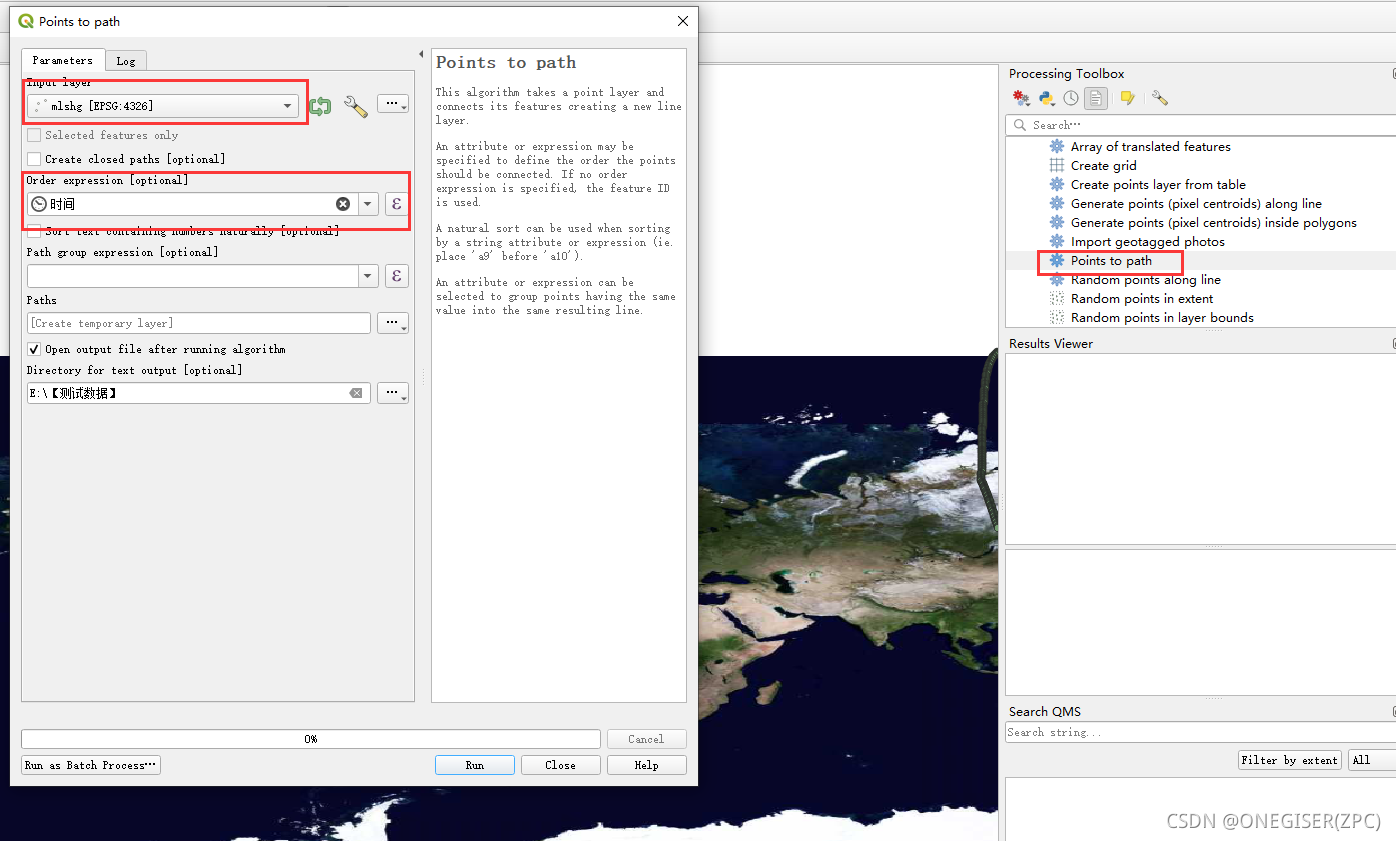Toggle Sort text containing numbers naturally

click(35, 231)
